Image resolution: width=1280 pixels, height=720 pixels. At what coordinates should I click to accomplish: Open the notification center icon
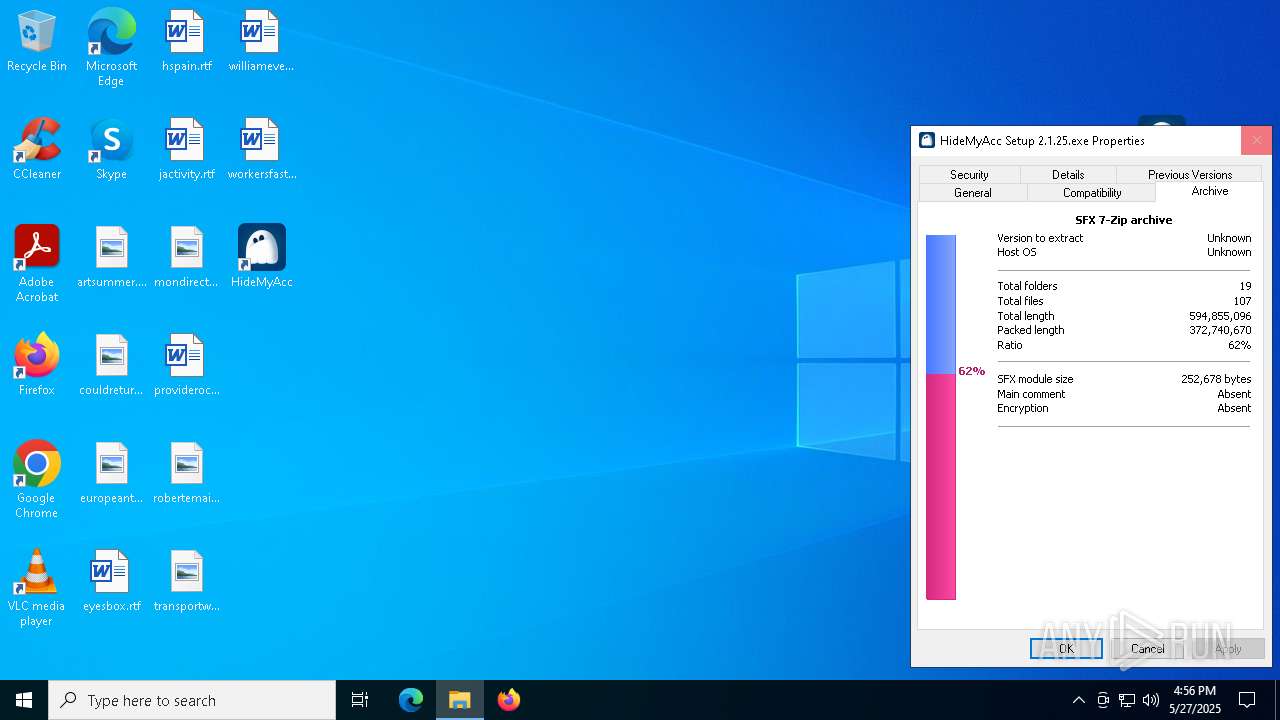[x=1247, y=700]
